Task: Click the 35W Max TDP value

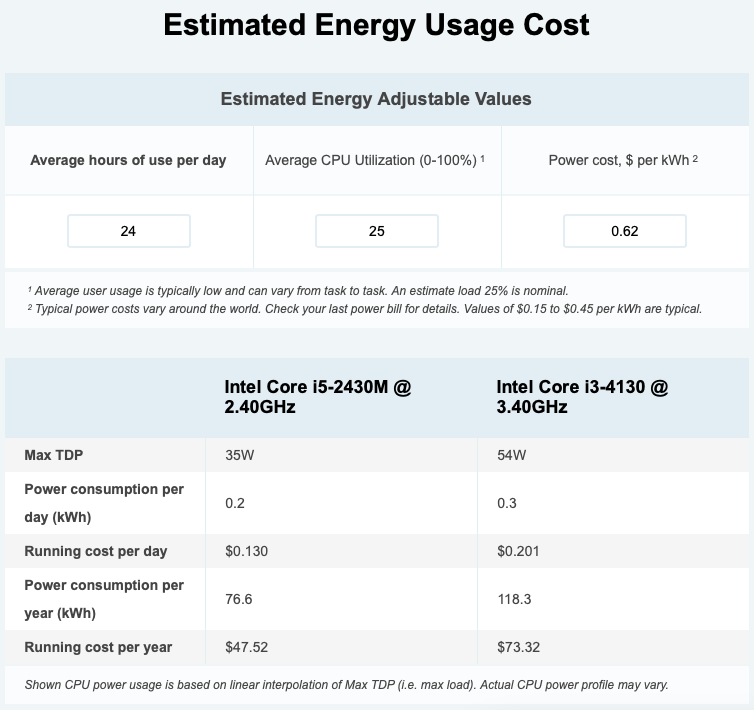Action: (239, 455)
